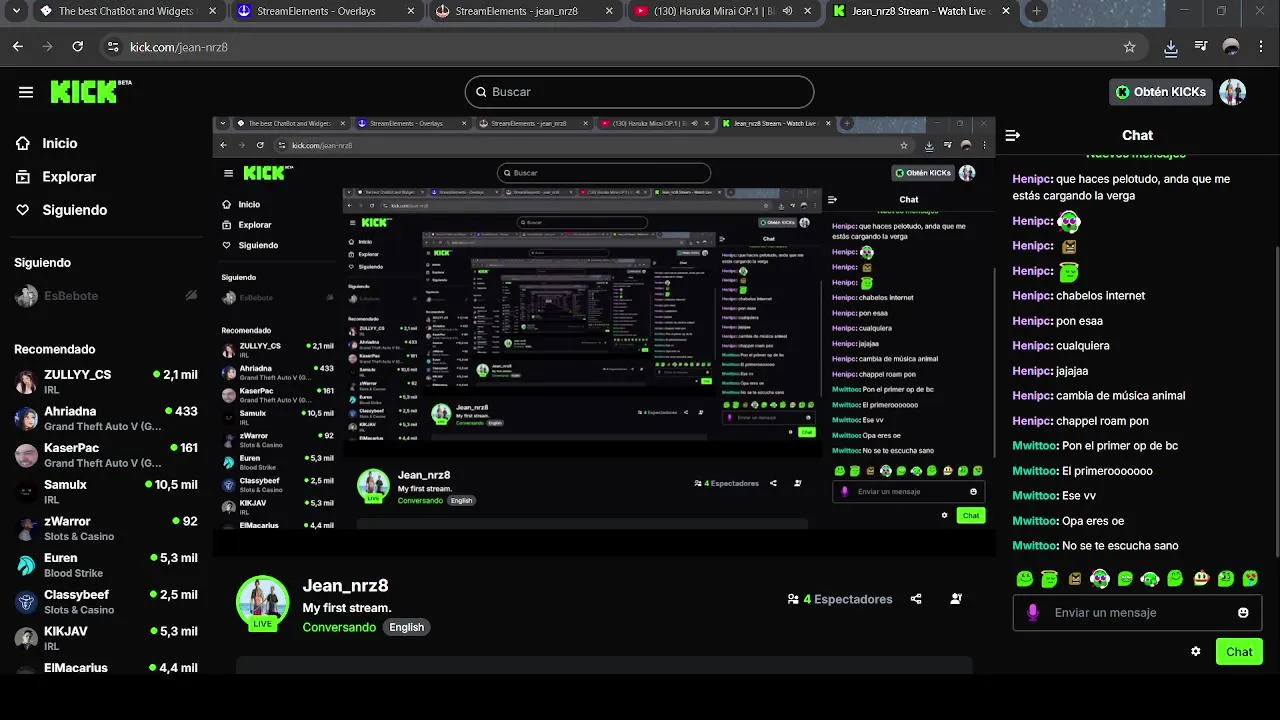1280x720 pixels.
Task: Go to Inicio in sidebar
Action: coord(60,143)
